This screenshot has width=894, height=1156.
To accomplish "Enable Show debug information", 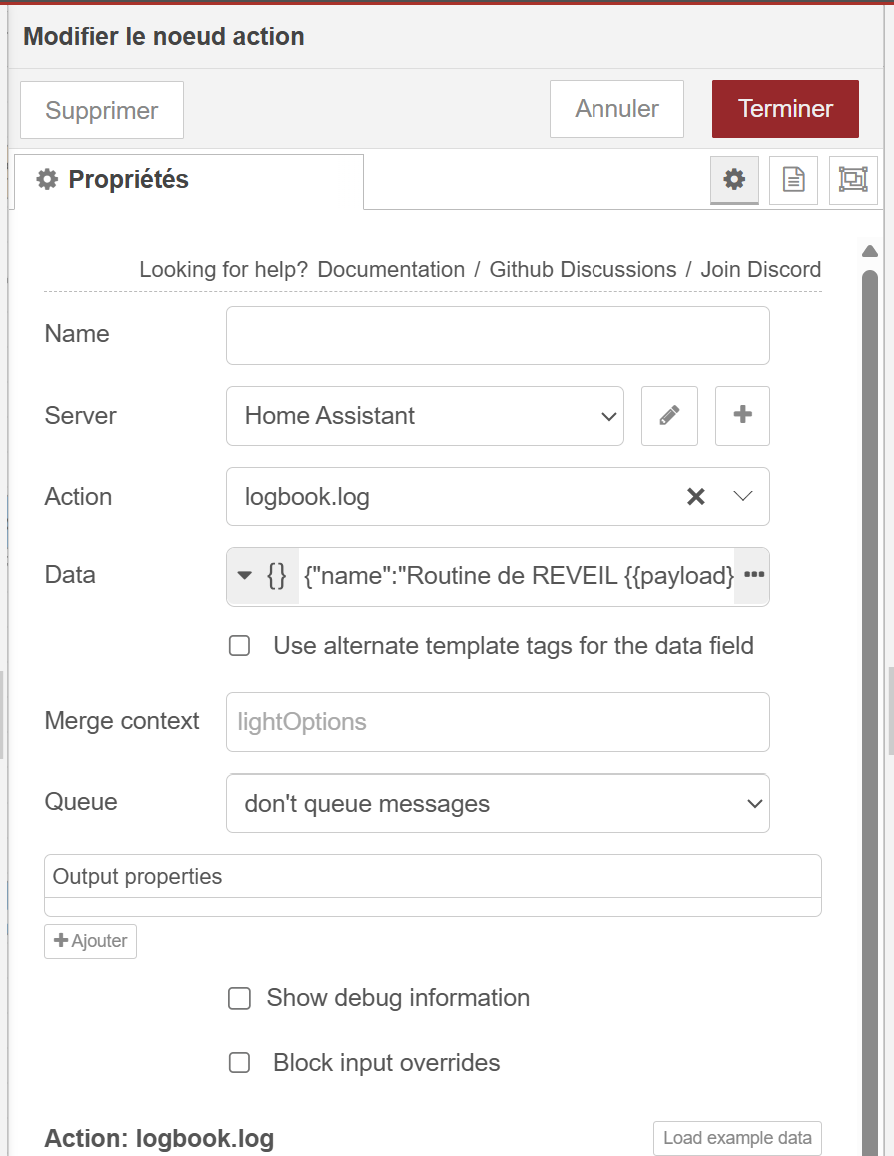I will pos(240,998).
